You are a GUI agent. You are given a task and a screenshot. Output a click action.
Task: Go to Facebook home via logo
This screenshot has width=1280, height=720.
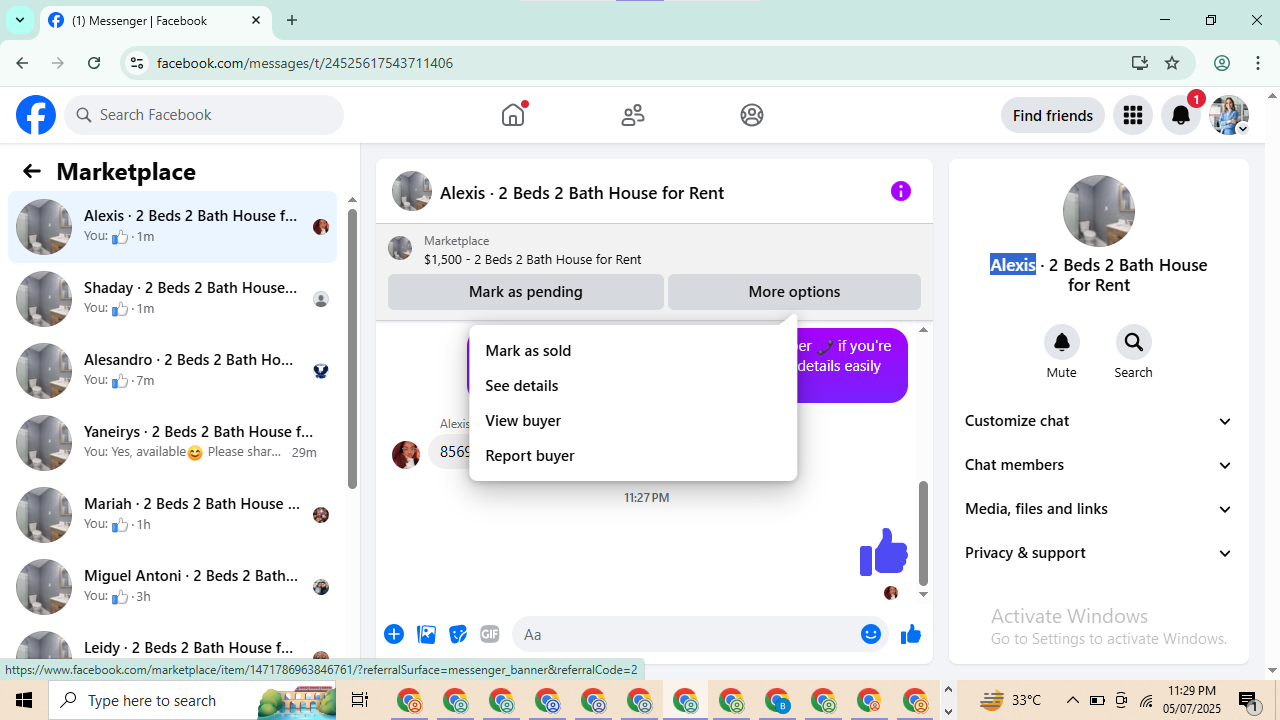click(36, 115)
